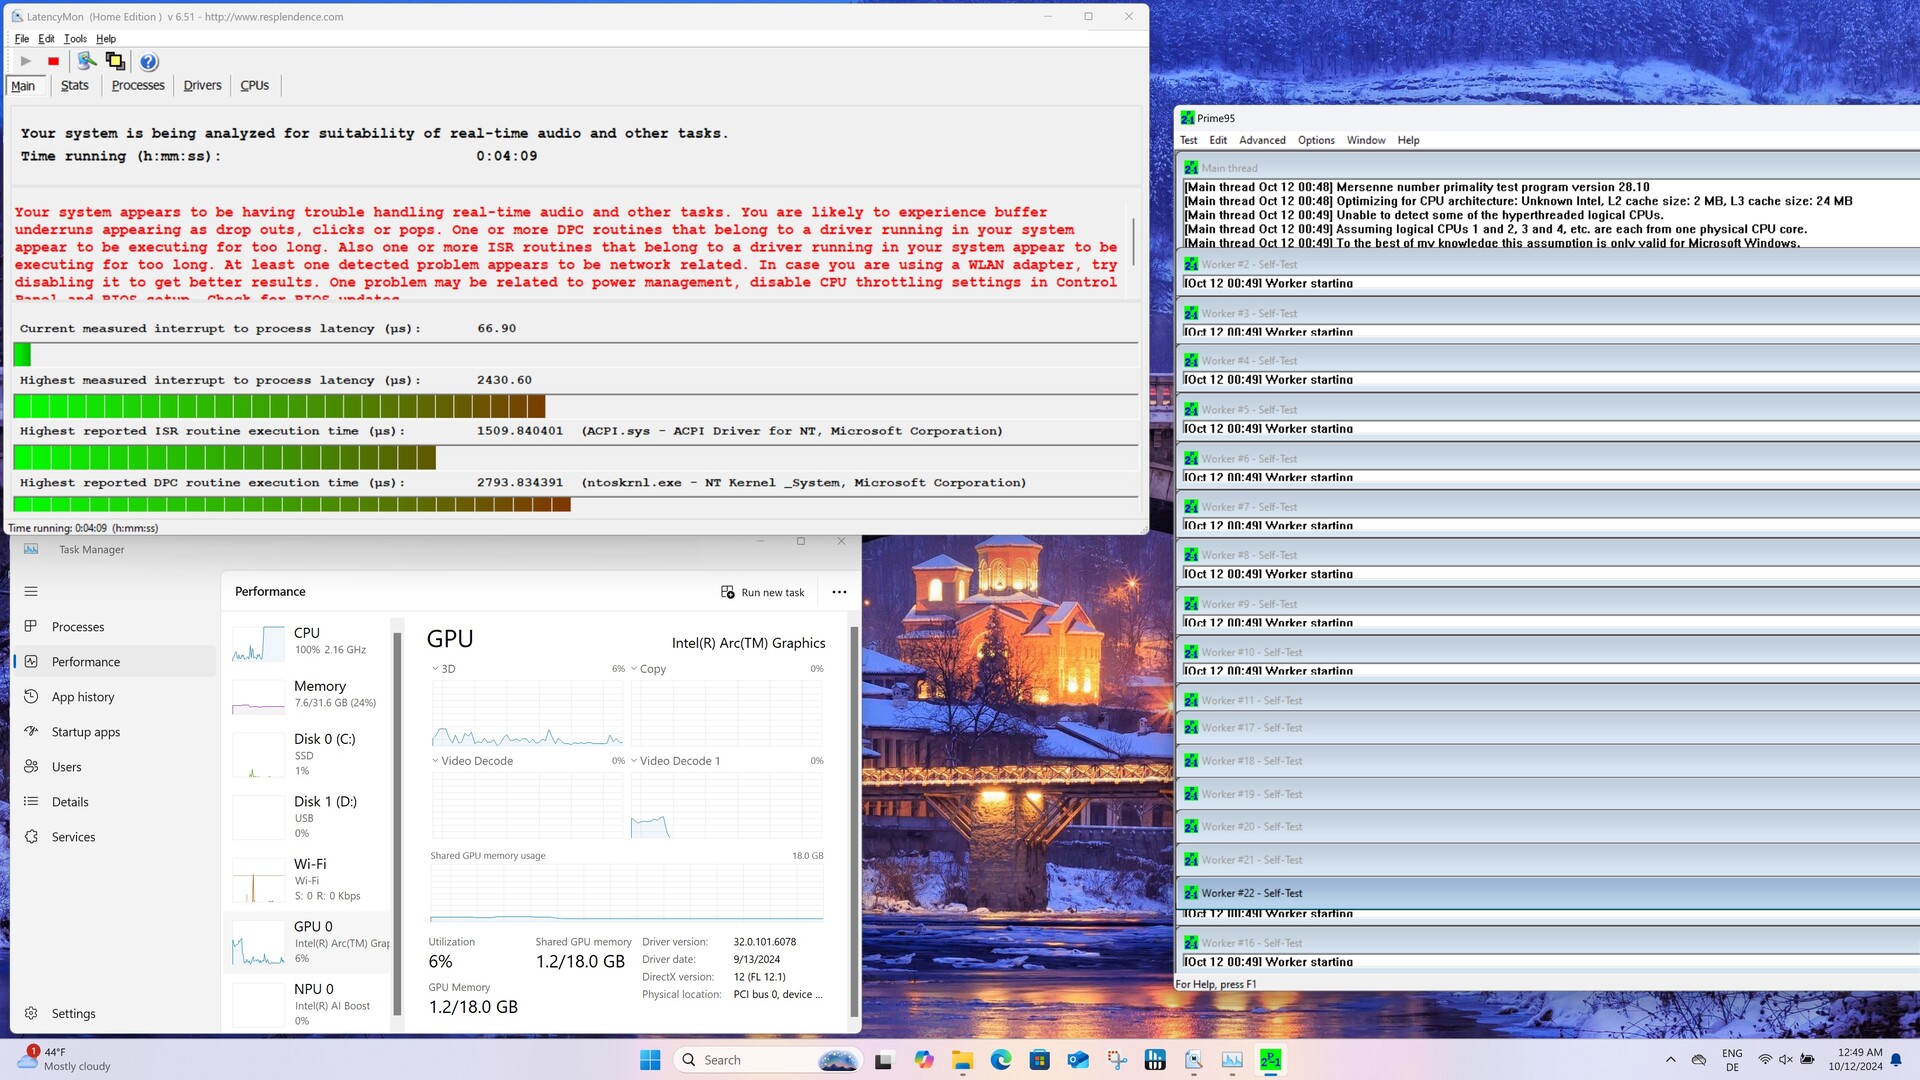Stop monitoring with the red stop icon in LatencyMon

[53, 61]
